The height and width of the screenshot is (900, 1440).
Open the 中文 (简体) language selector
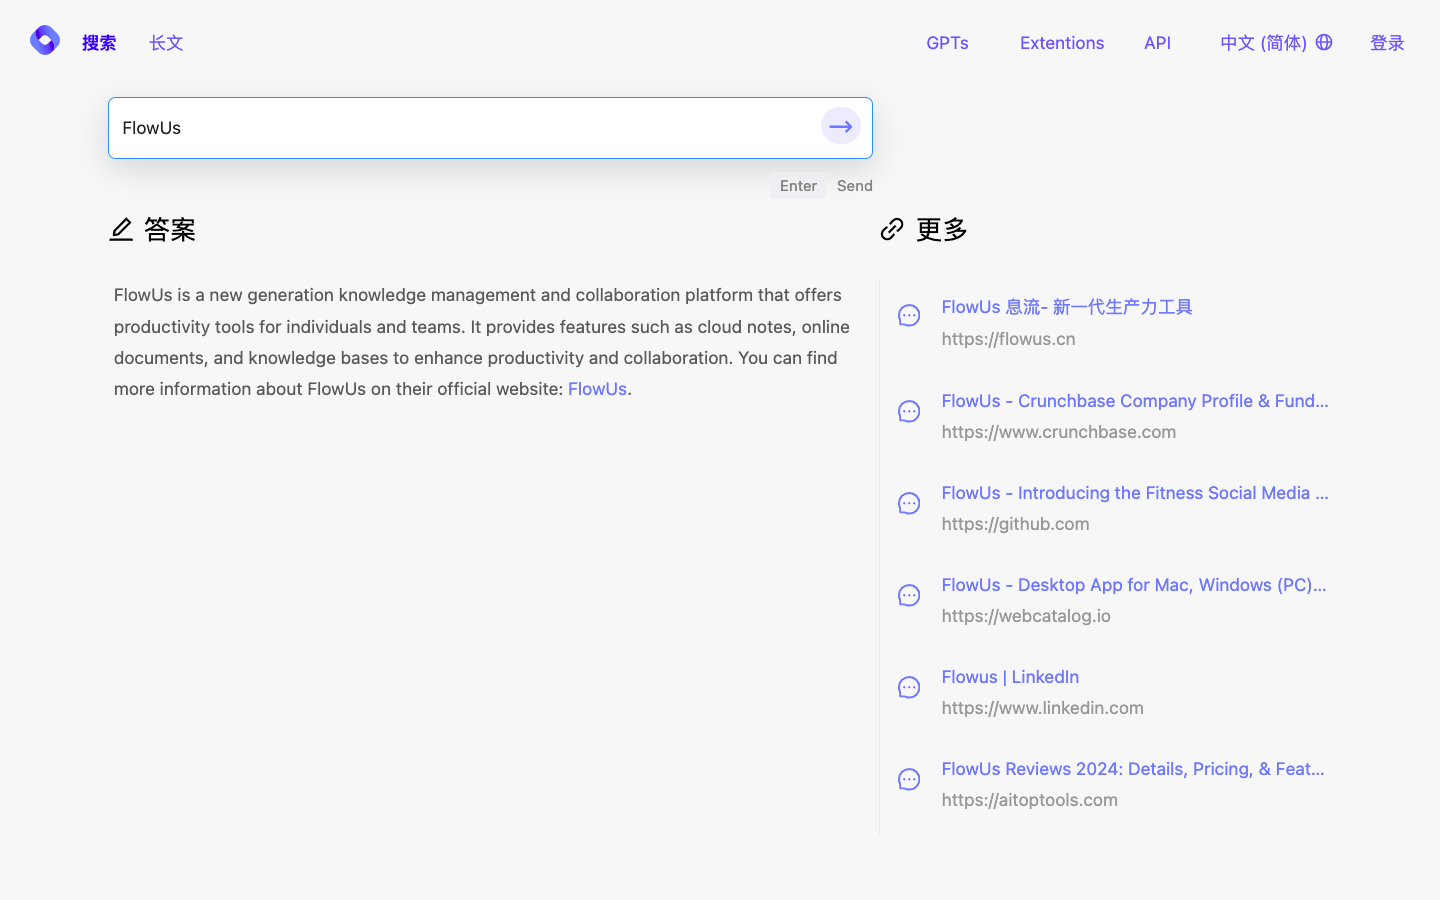(1265, 42)
